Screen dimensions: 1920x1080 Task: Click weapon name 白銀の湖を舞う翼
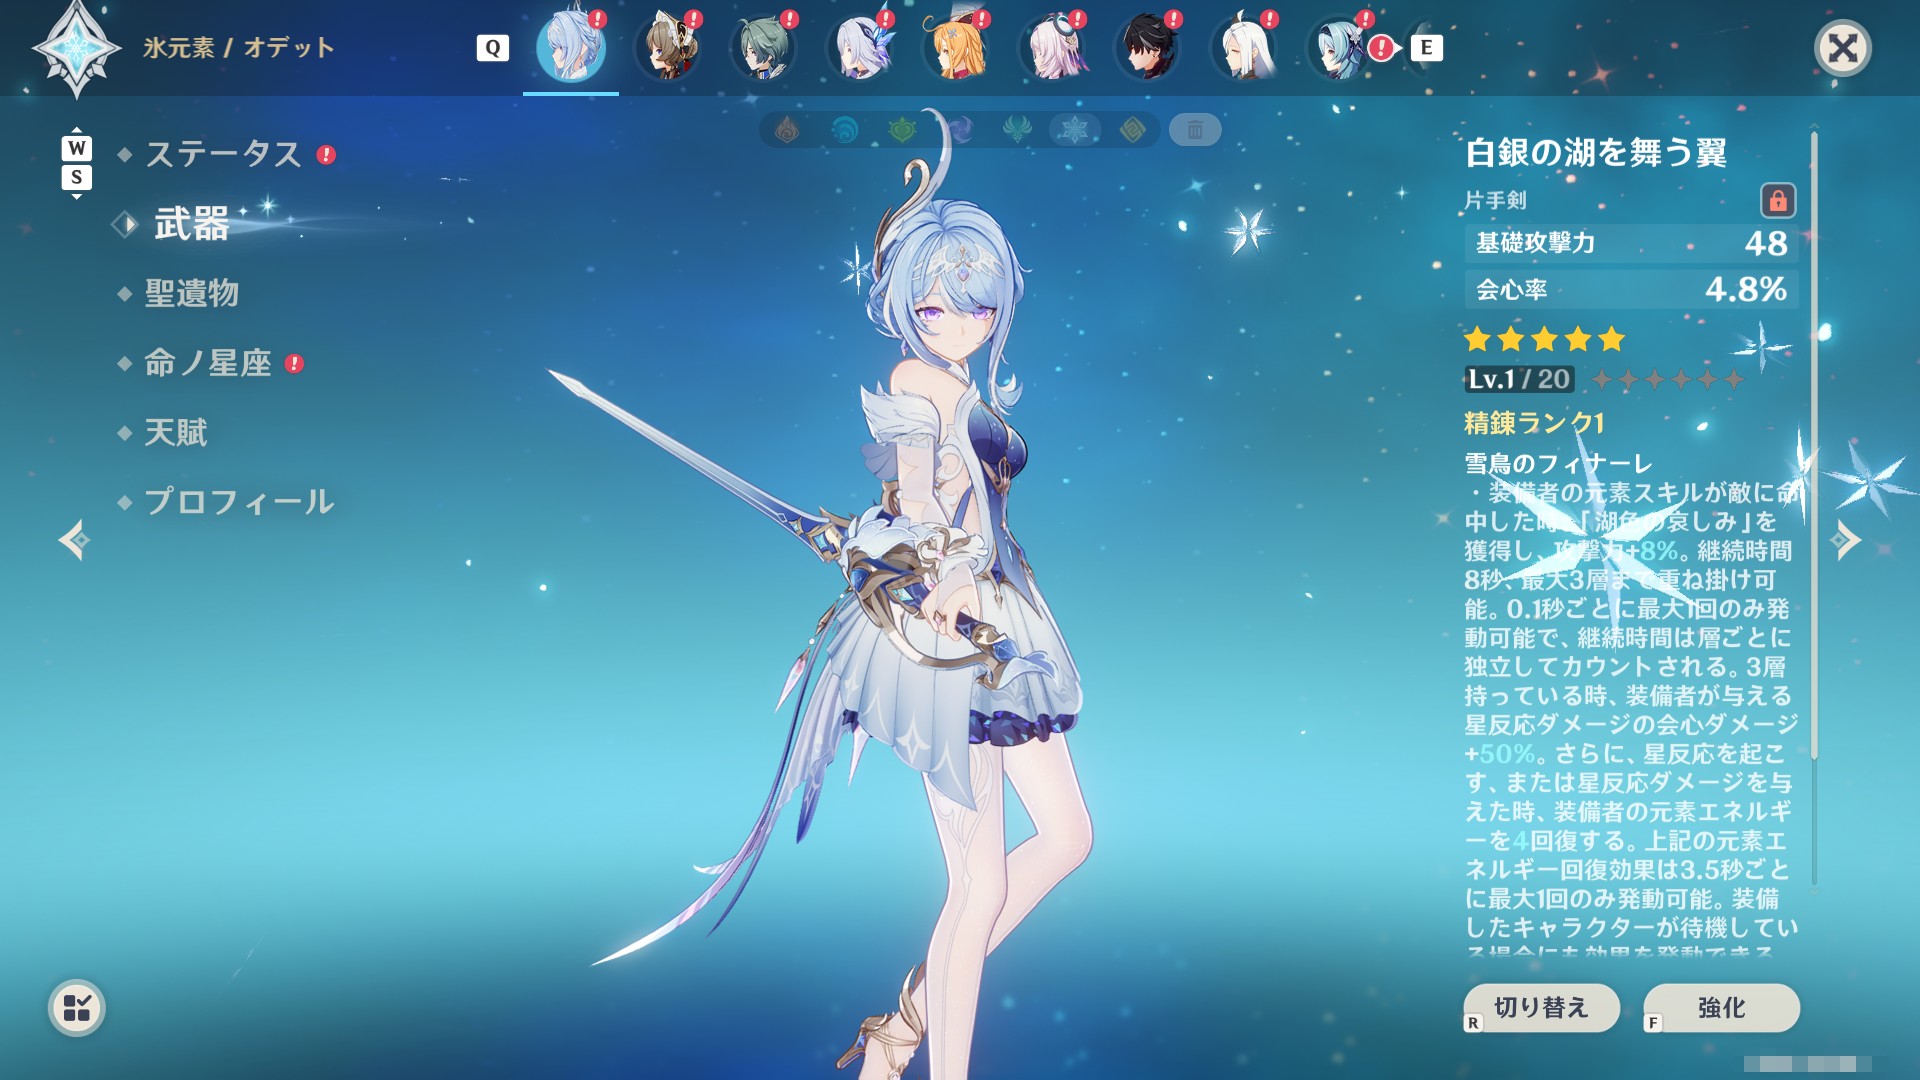coord(1596,153)
